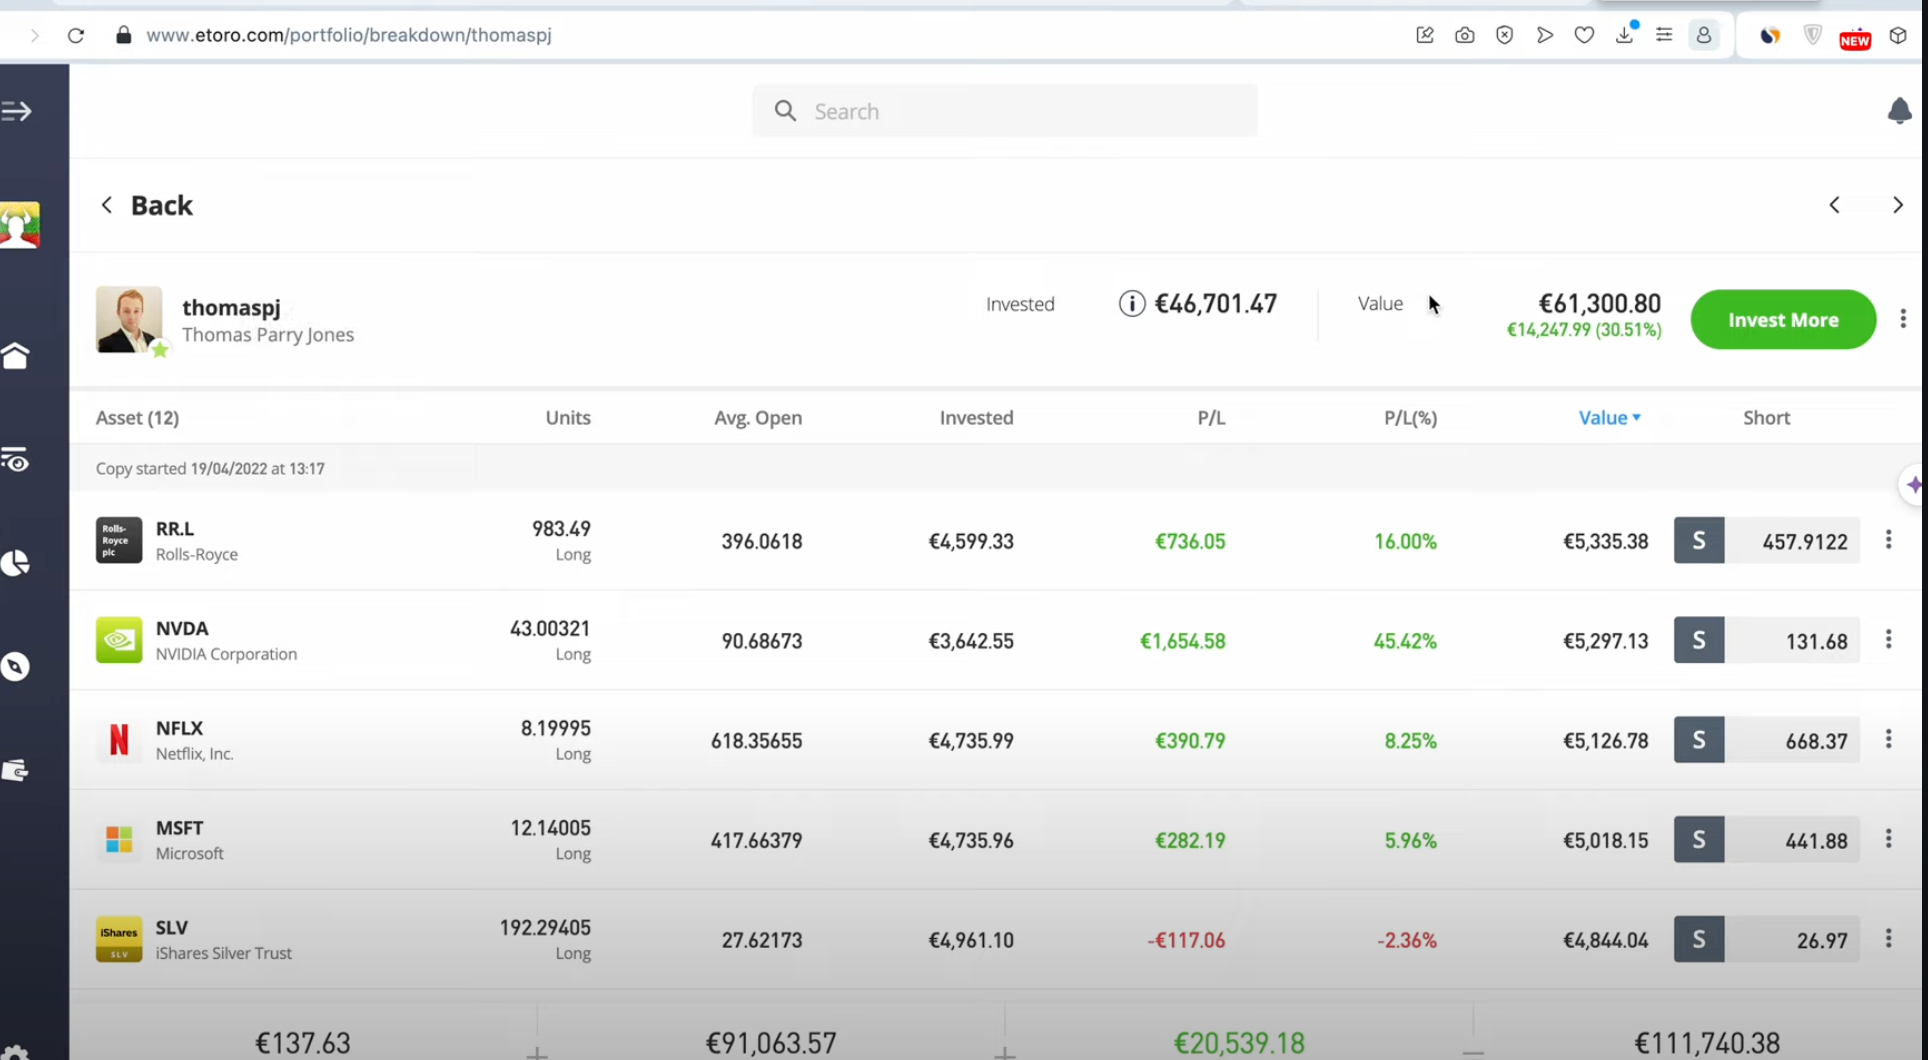Click the browser NEW badge extension icon
The height and width of the screenshot is (1060, 1928).
1855,38
